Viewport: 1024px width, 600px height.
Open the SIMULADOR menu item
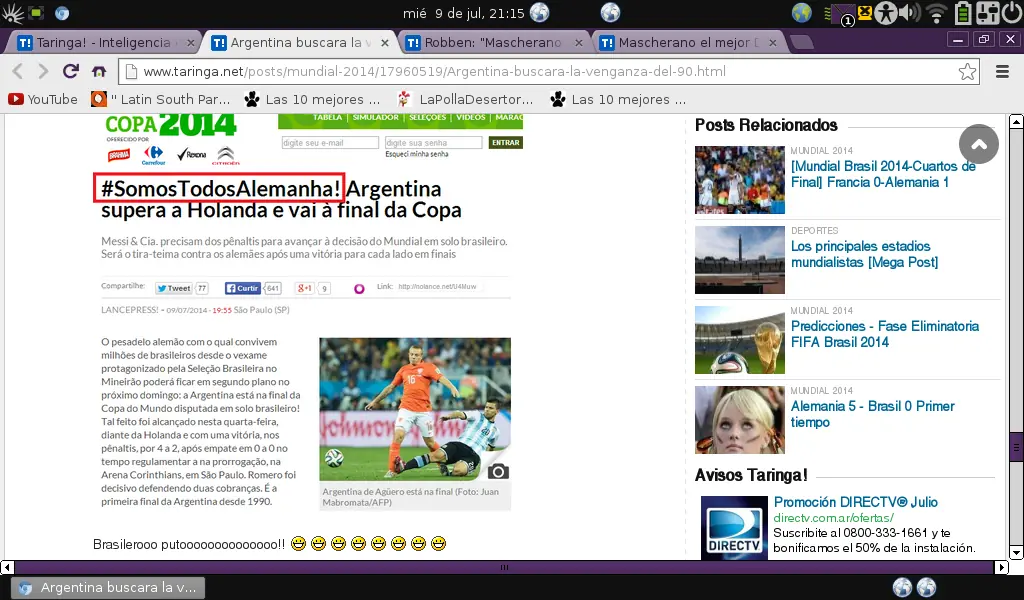coord(376,118)
